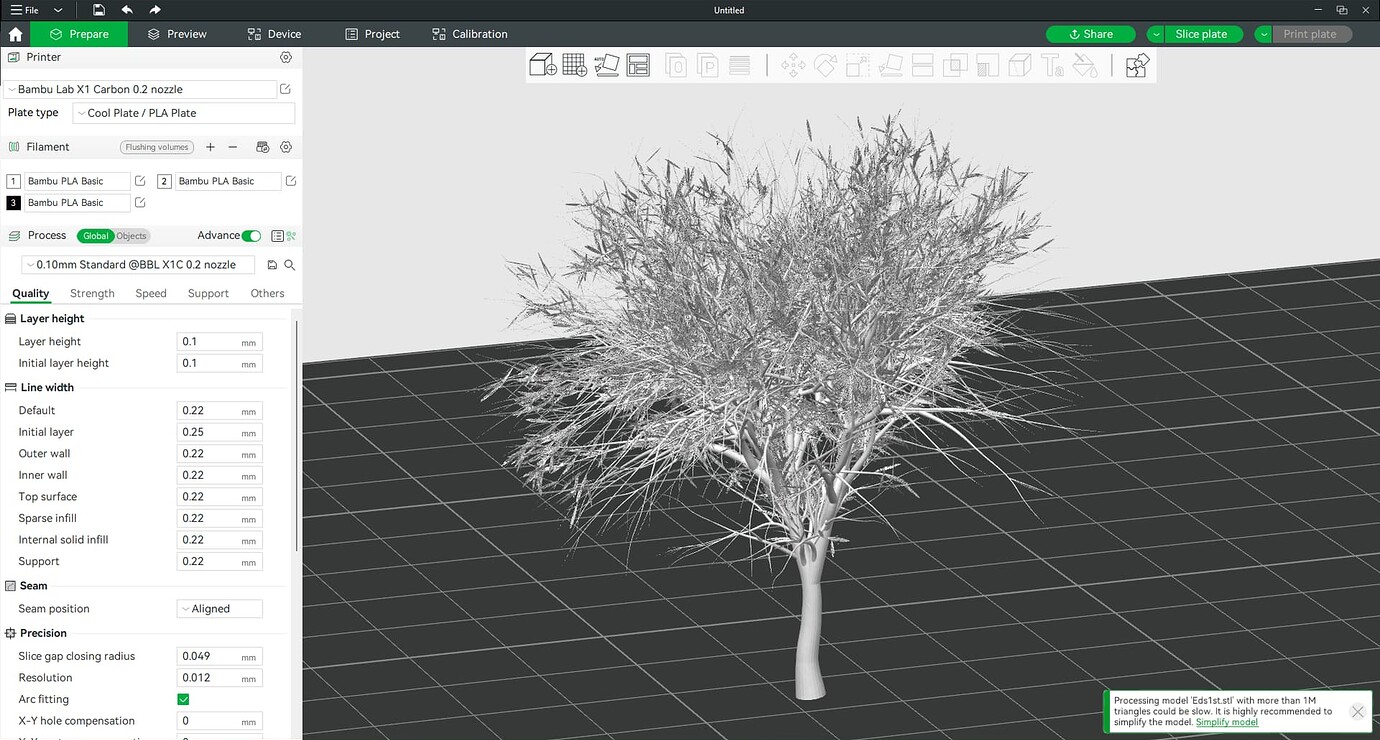
Task: Click the Arrange all objects icon
Action: click(638, 66)
